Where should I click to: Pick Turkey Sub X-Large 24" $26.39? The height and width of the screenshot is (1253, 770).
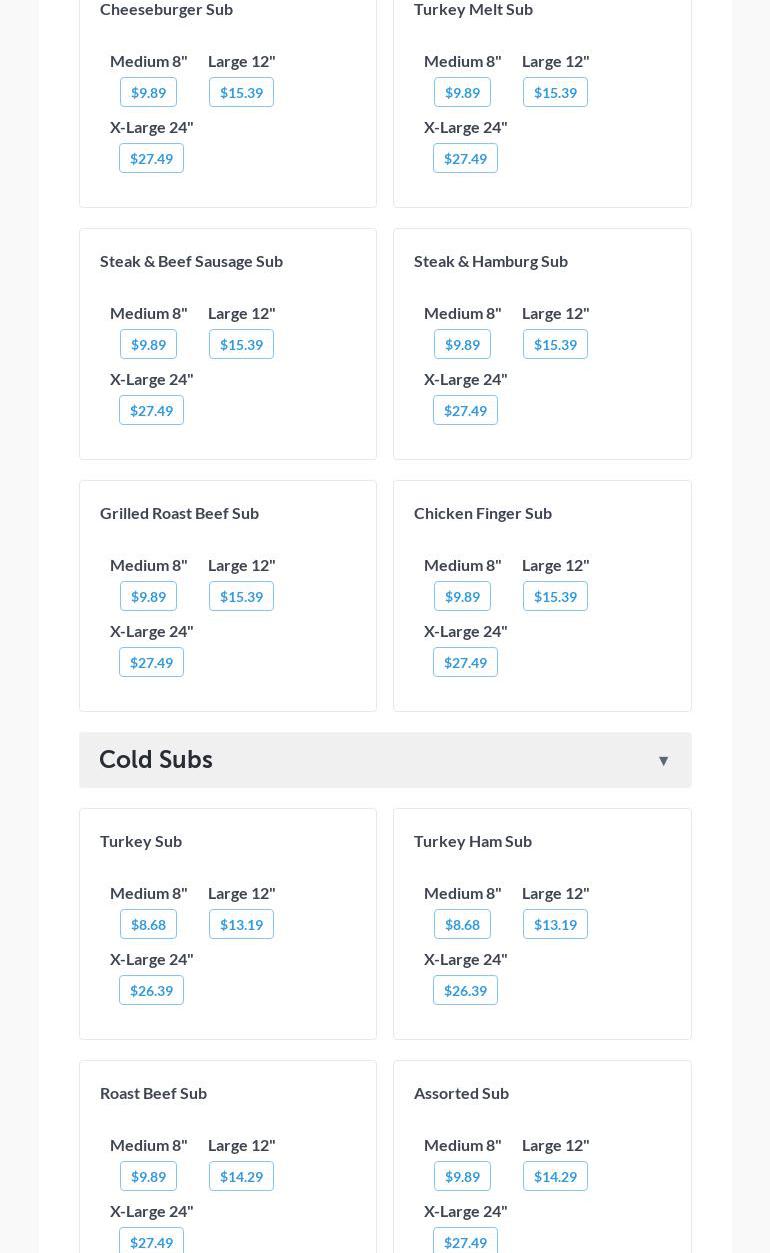[x=151, y=991]
